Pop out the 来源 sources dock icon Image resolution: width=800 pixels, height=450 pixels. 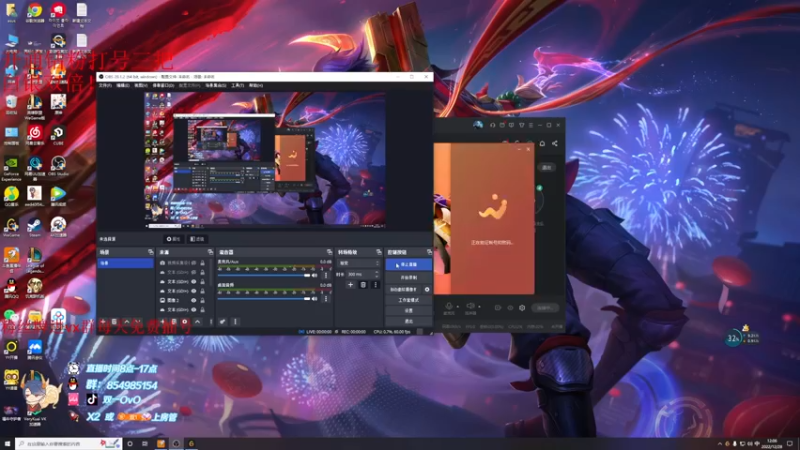click(x=210, y=252)
